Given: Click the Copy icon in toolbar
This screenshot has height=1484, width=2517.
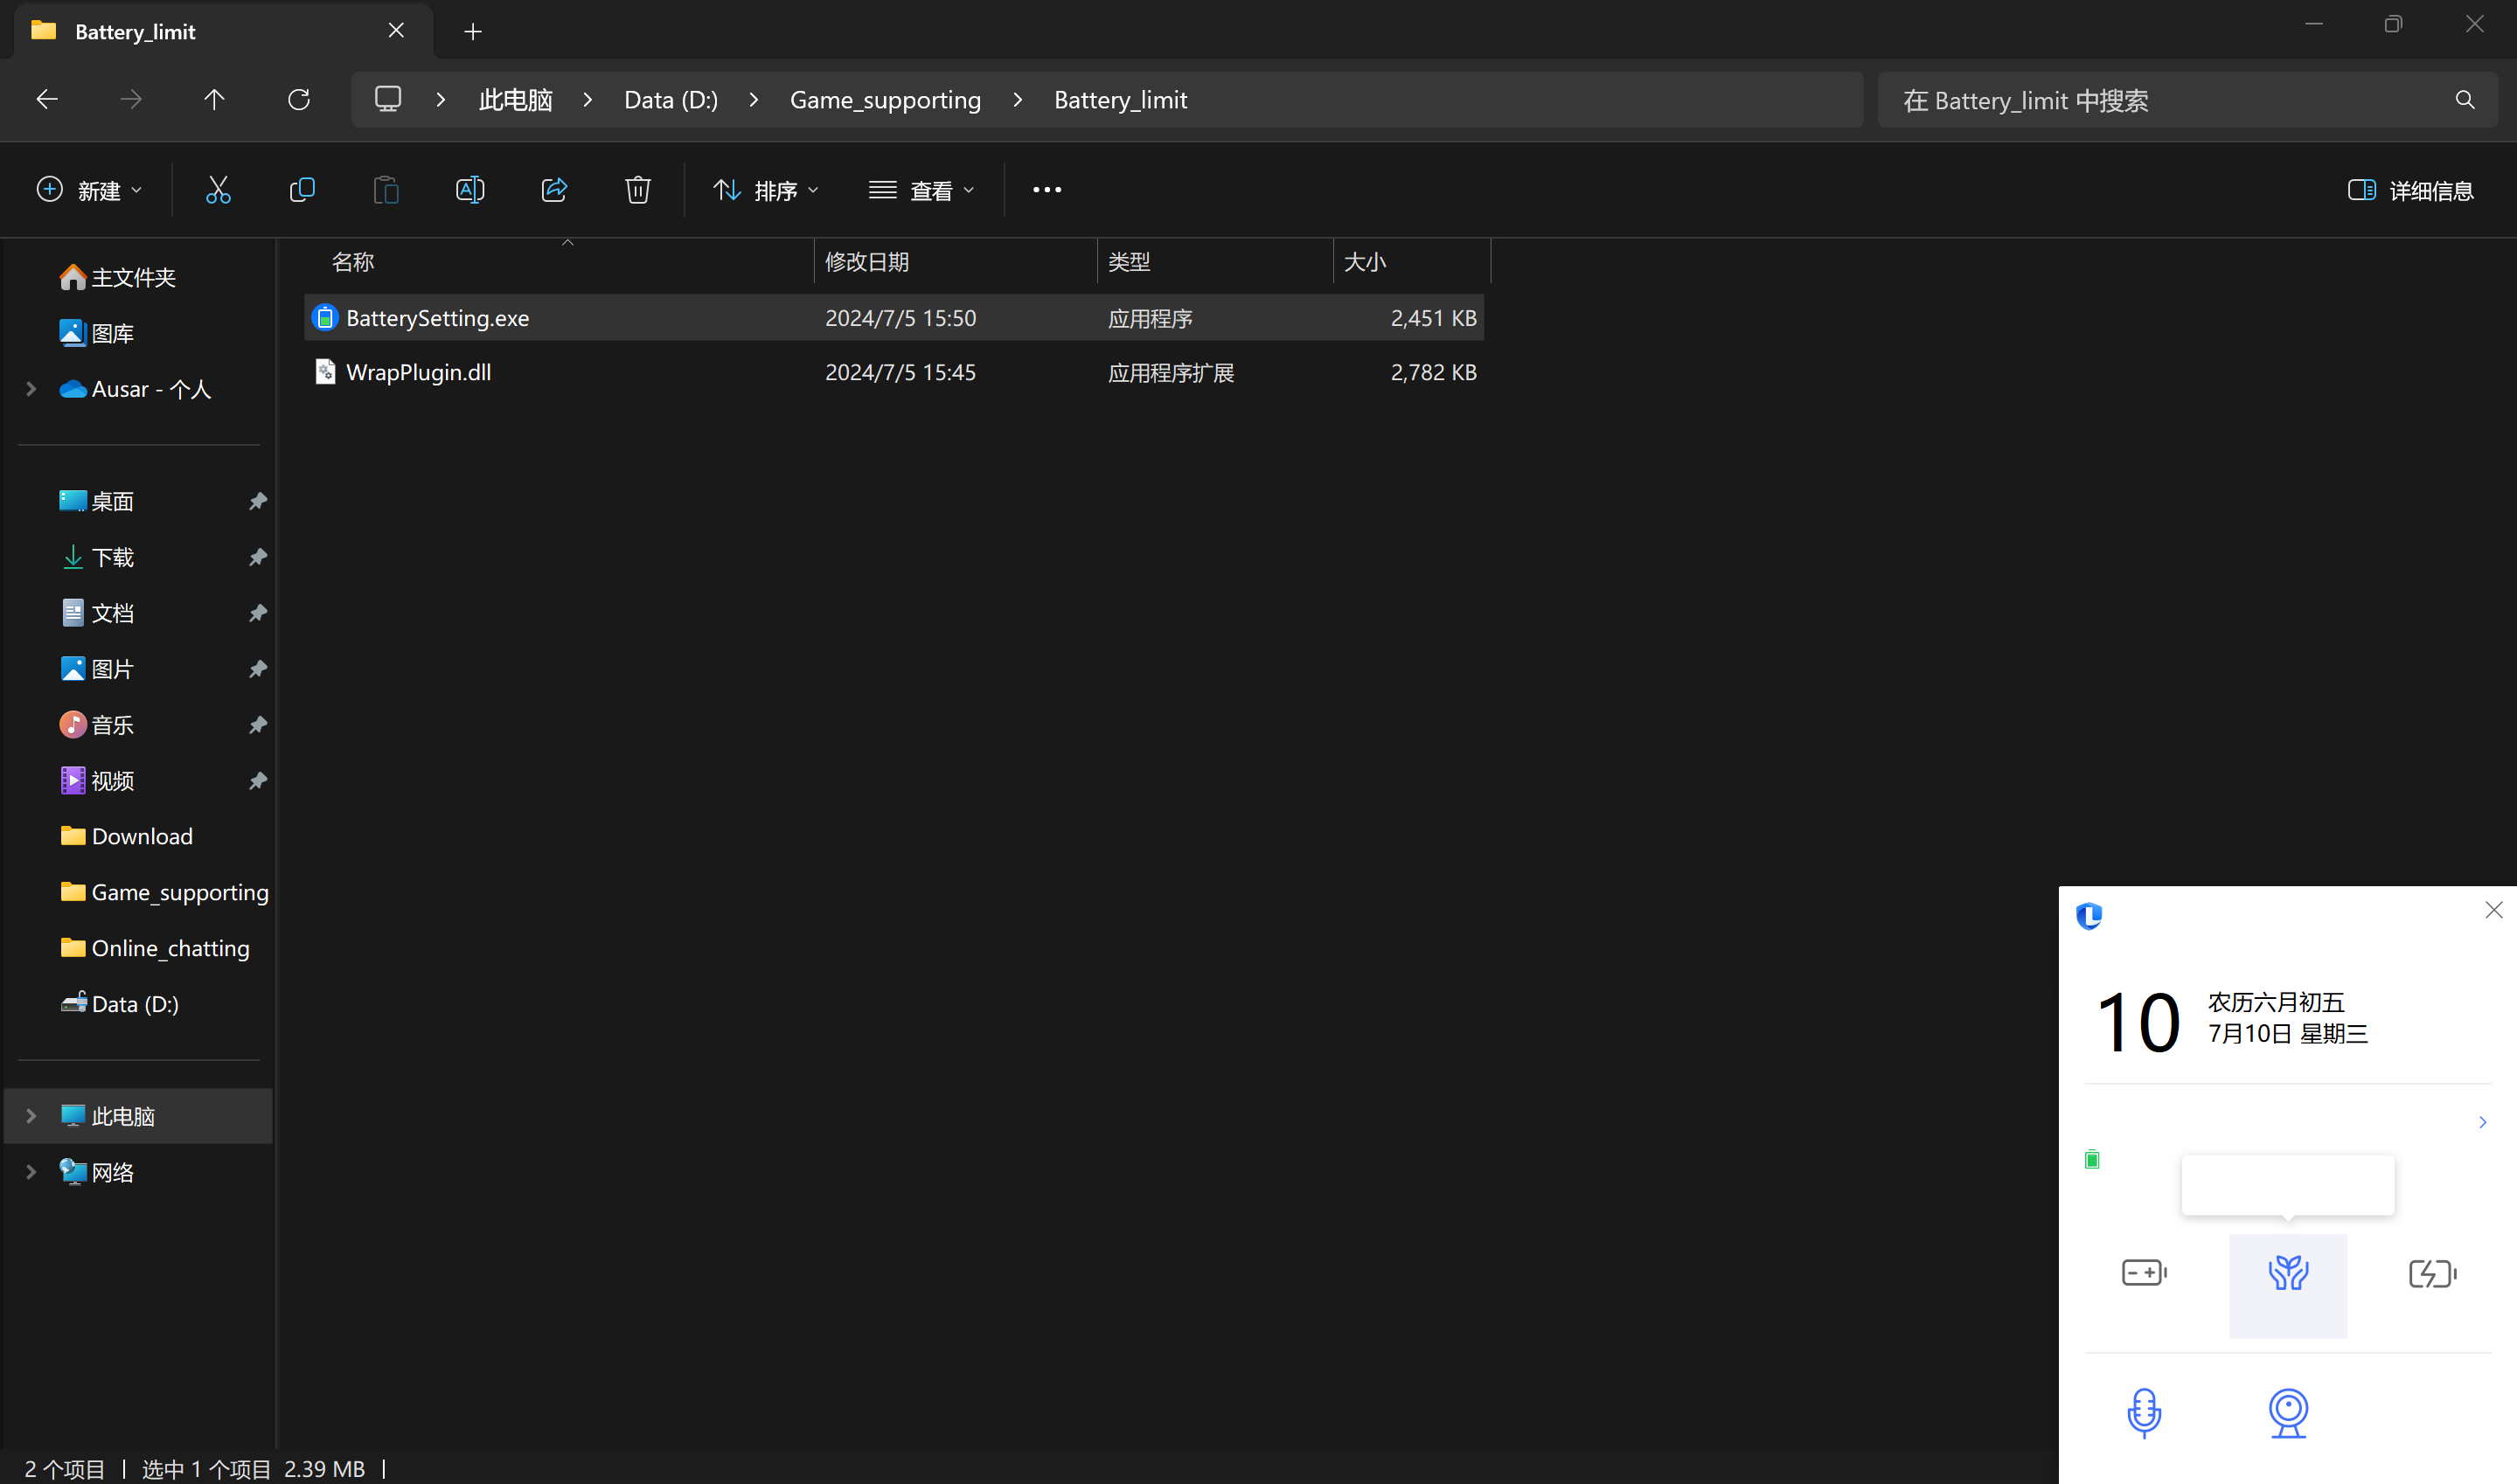Looking at the screenshot, I should click(x=301, y=190).
